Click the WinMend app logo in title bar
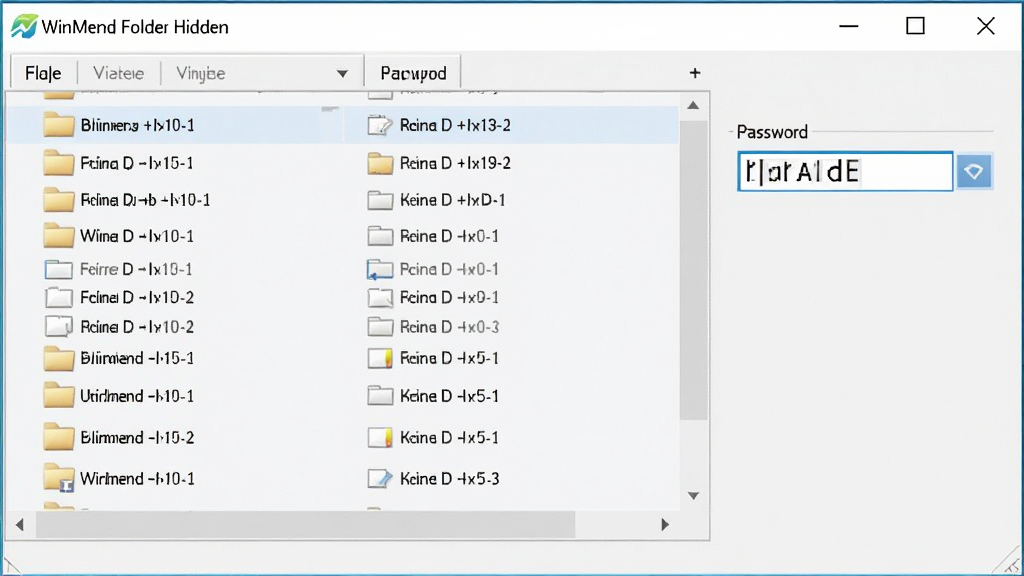1024x576 pixels. pos(24,27)
